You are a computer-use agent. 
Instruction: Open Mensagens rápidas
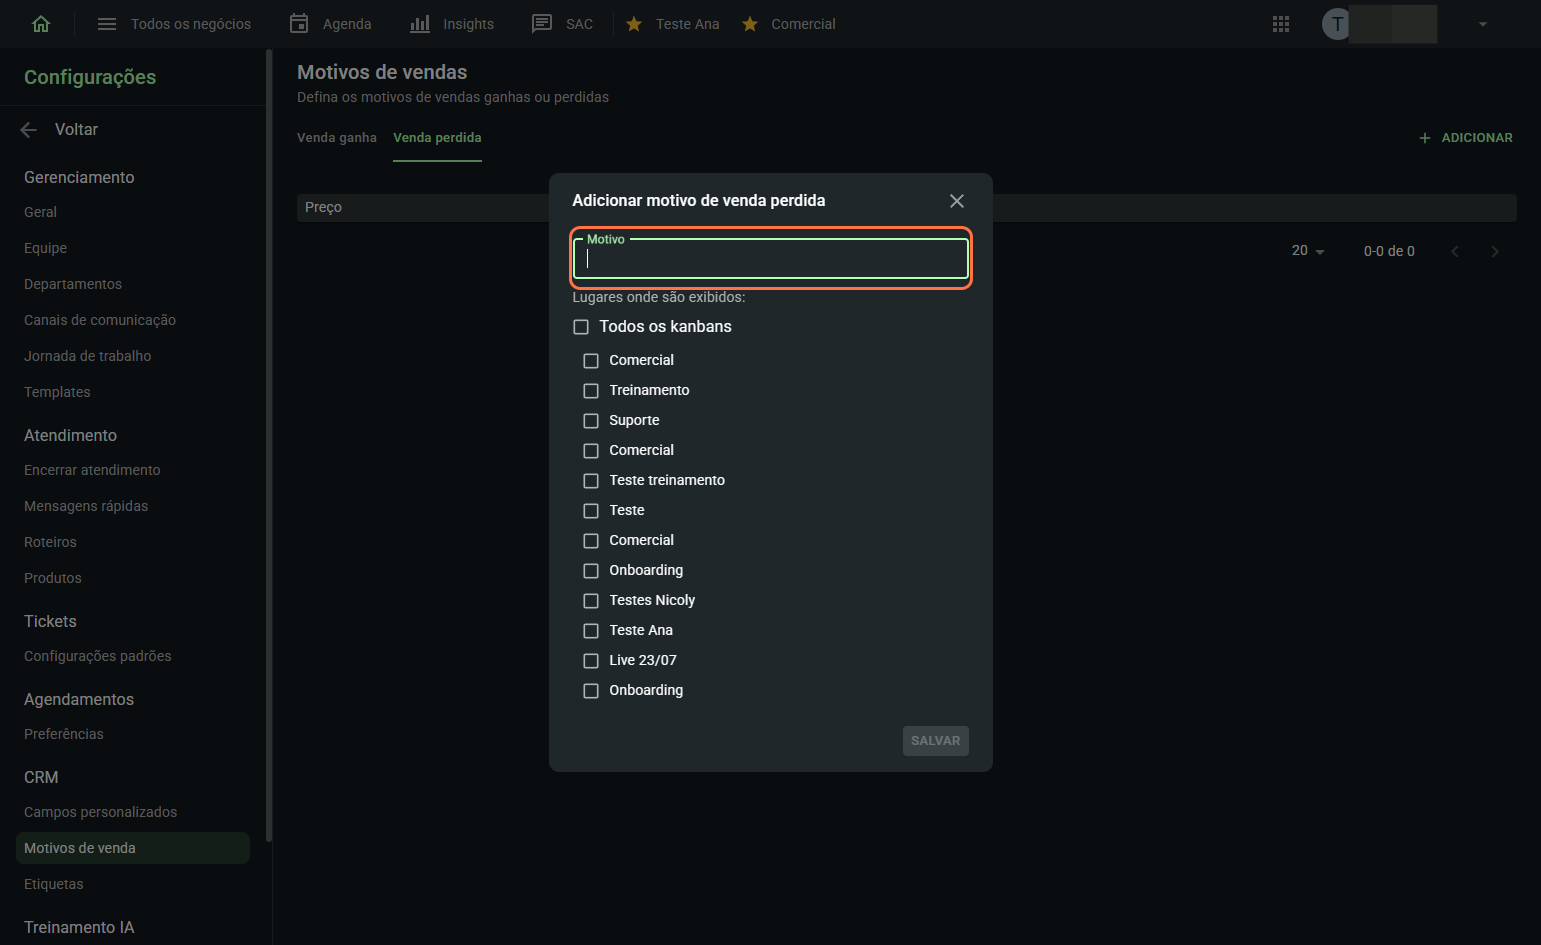(x=86, y=506)
